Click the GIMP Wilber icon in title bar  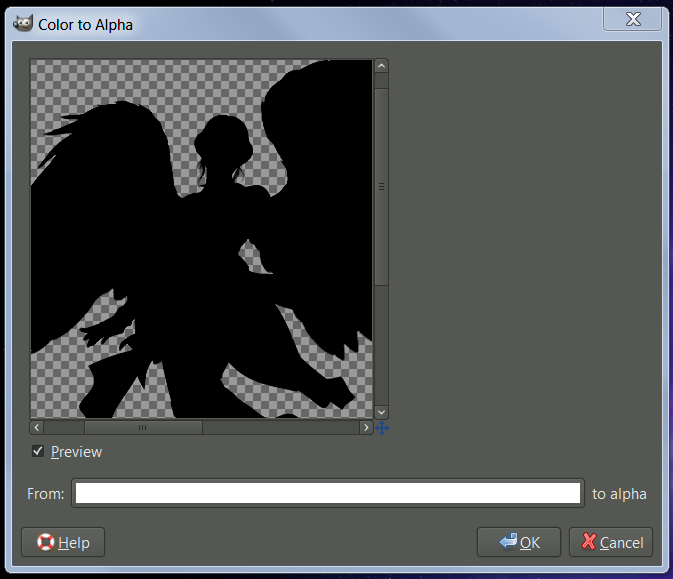(23, 24)
